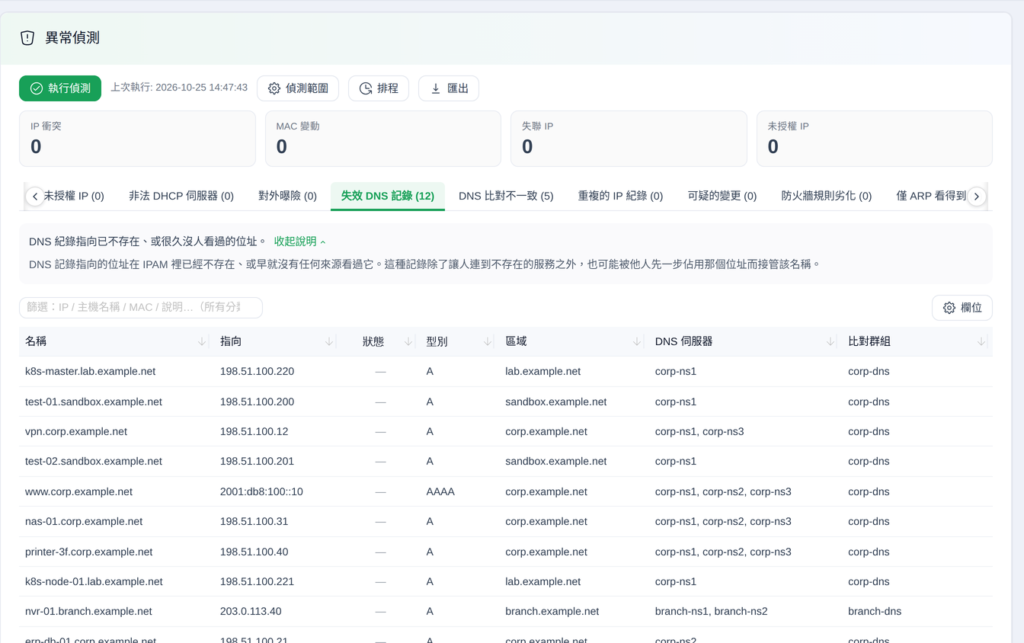
Task: Sort by DNS 伺服器 column arrow
Action: 830,341
